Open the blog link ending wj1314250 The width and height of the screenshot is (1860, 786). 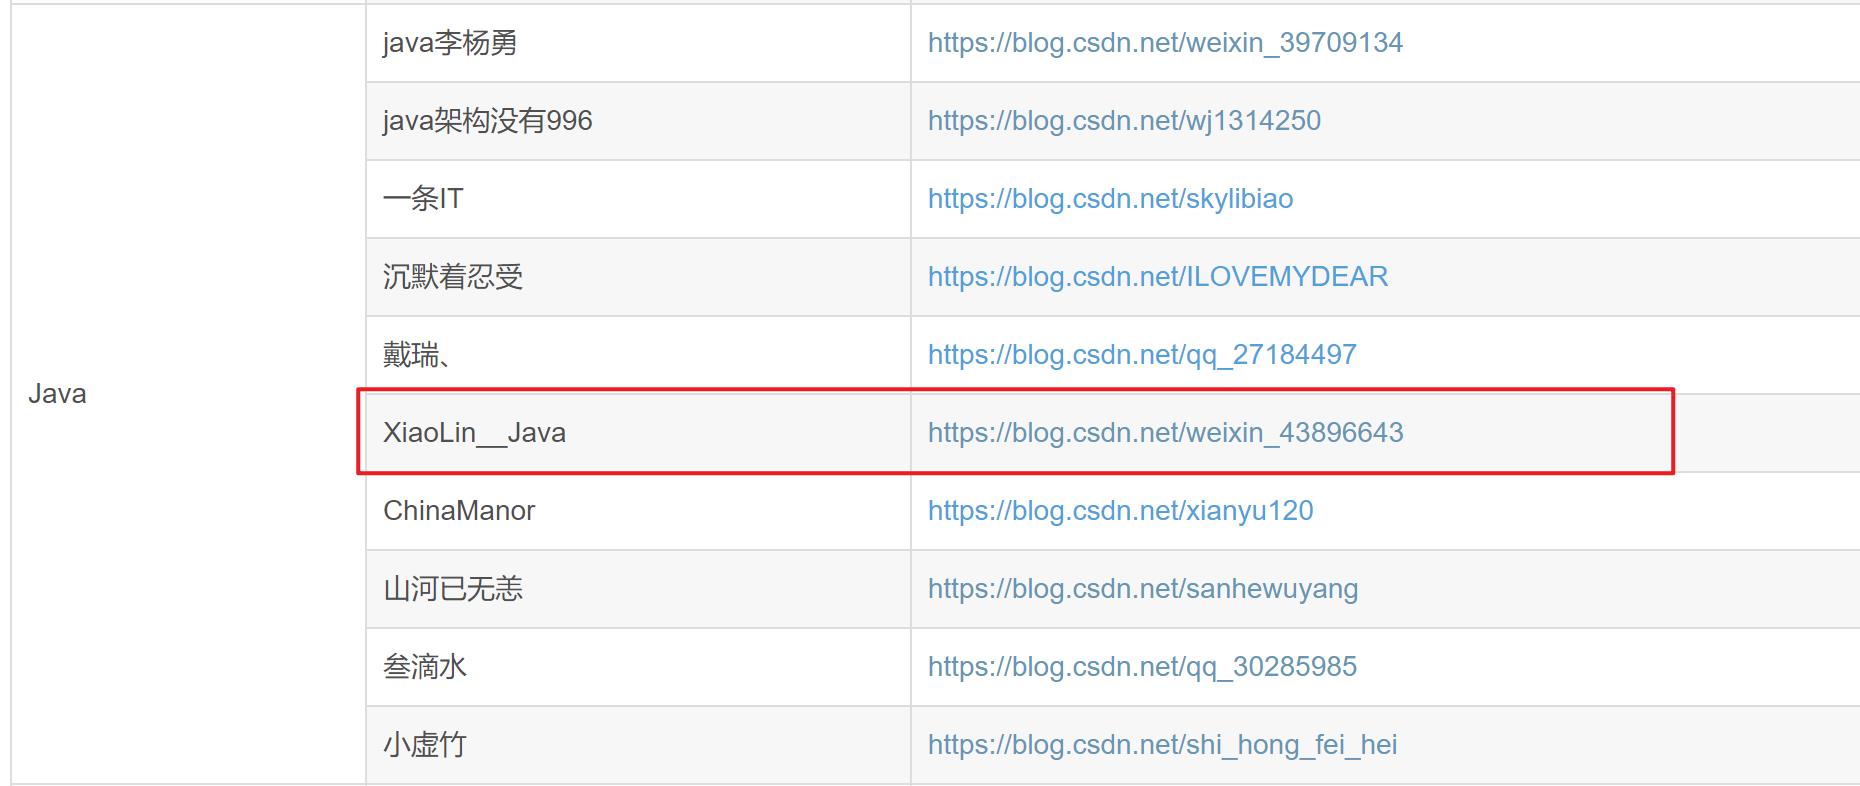[1124, 121]
